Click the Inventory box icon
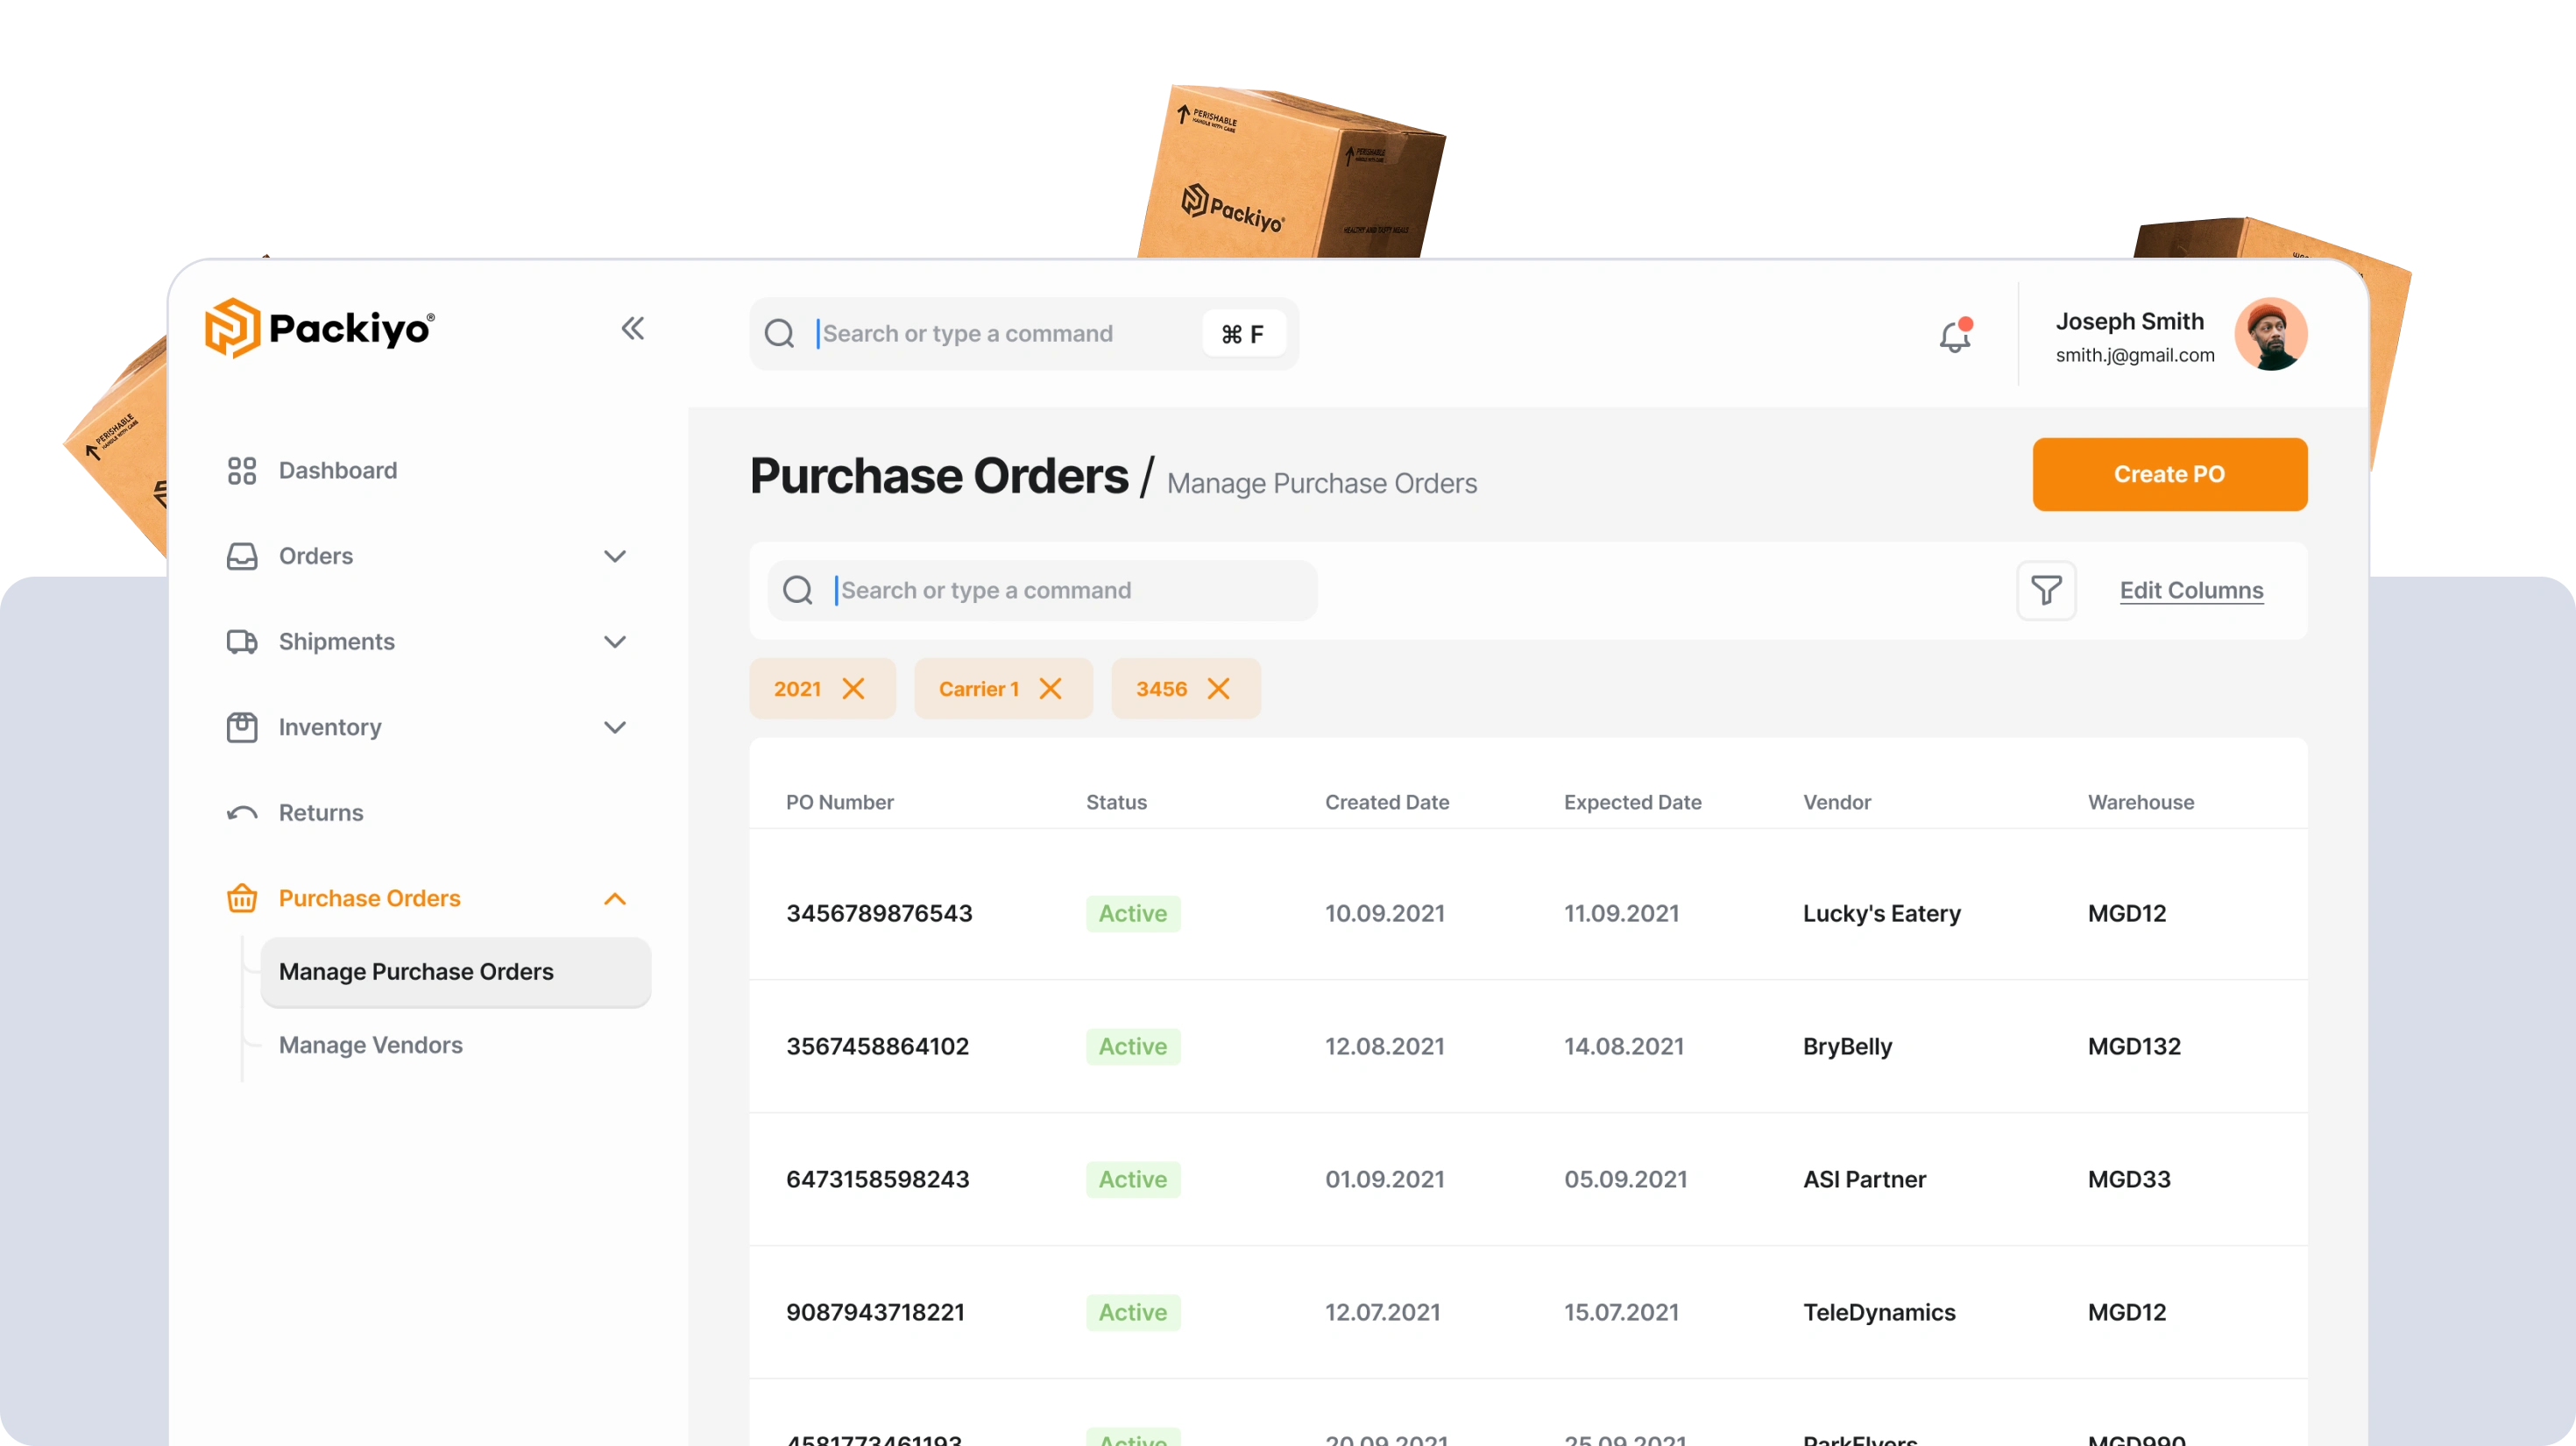Screen dimensions: 2576x1446 (x=242, y=727)
